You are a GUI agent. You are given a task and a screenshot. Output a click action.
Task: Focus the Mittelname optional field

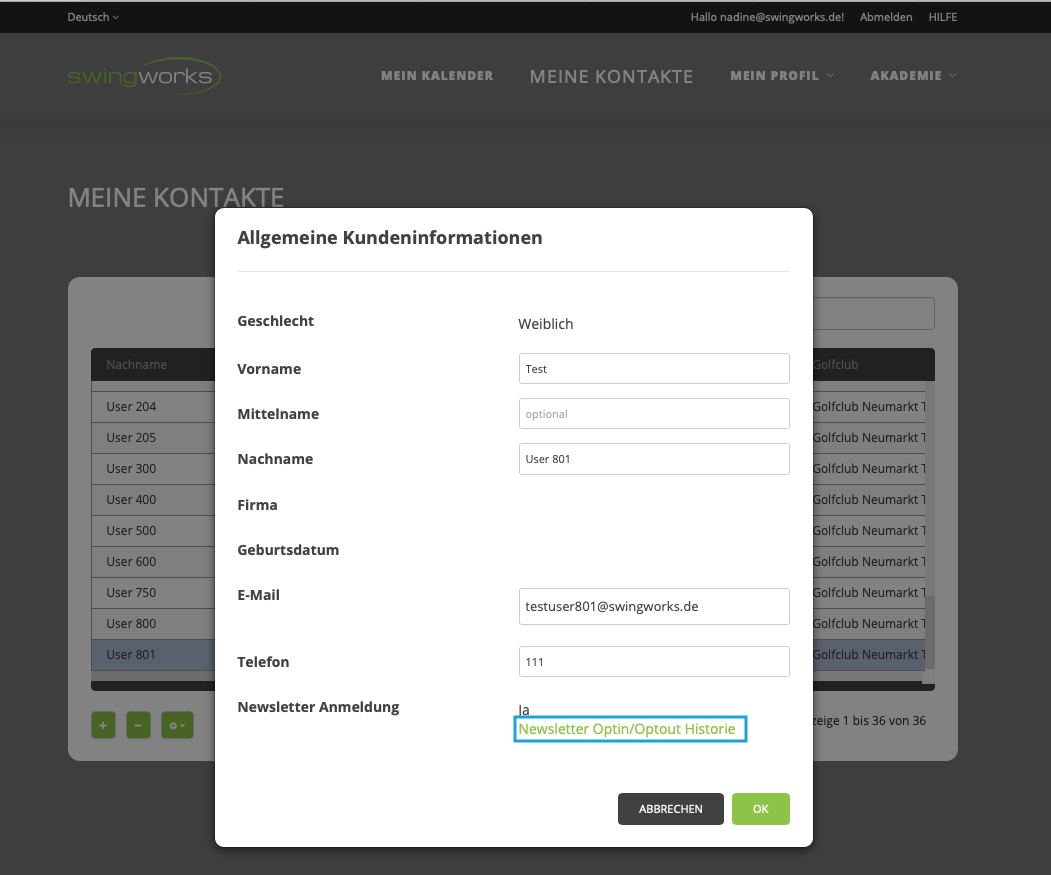click(654, 414)
